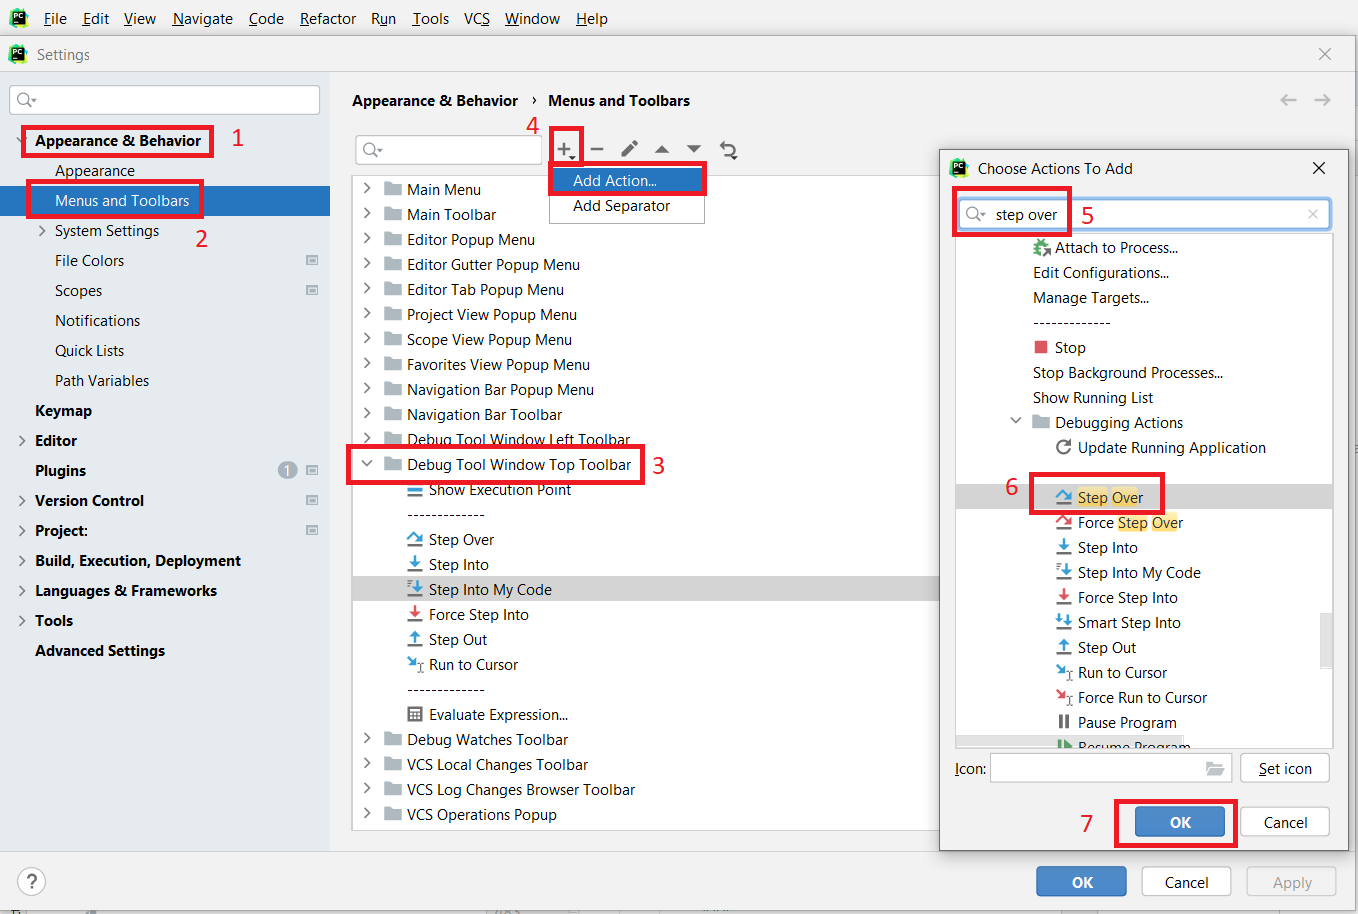Click the plugins update badge icon
Screen dimensions: 1358x914
tap(287, 470)
